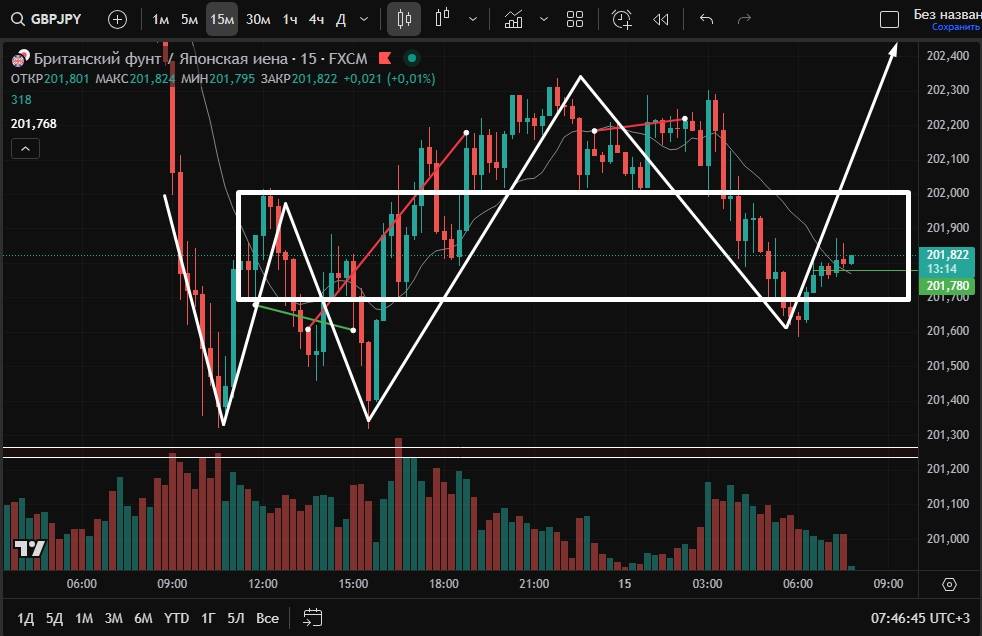Screen dimensions: 982x636
Task: Undo the last chart action
Action: (x=707, y=19)
